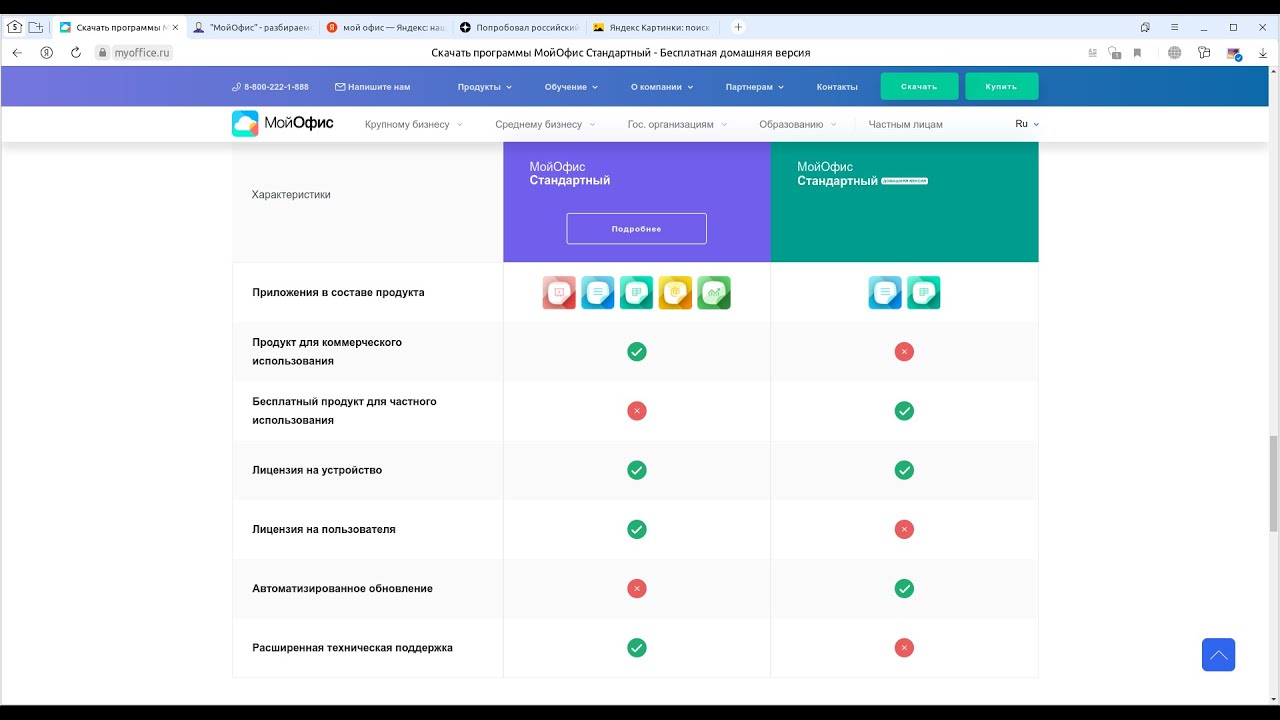Screen dimensions: 1280x720
Task: Expand the Крупному бизнесу menu
Action: (414, 124)
